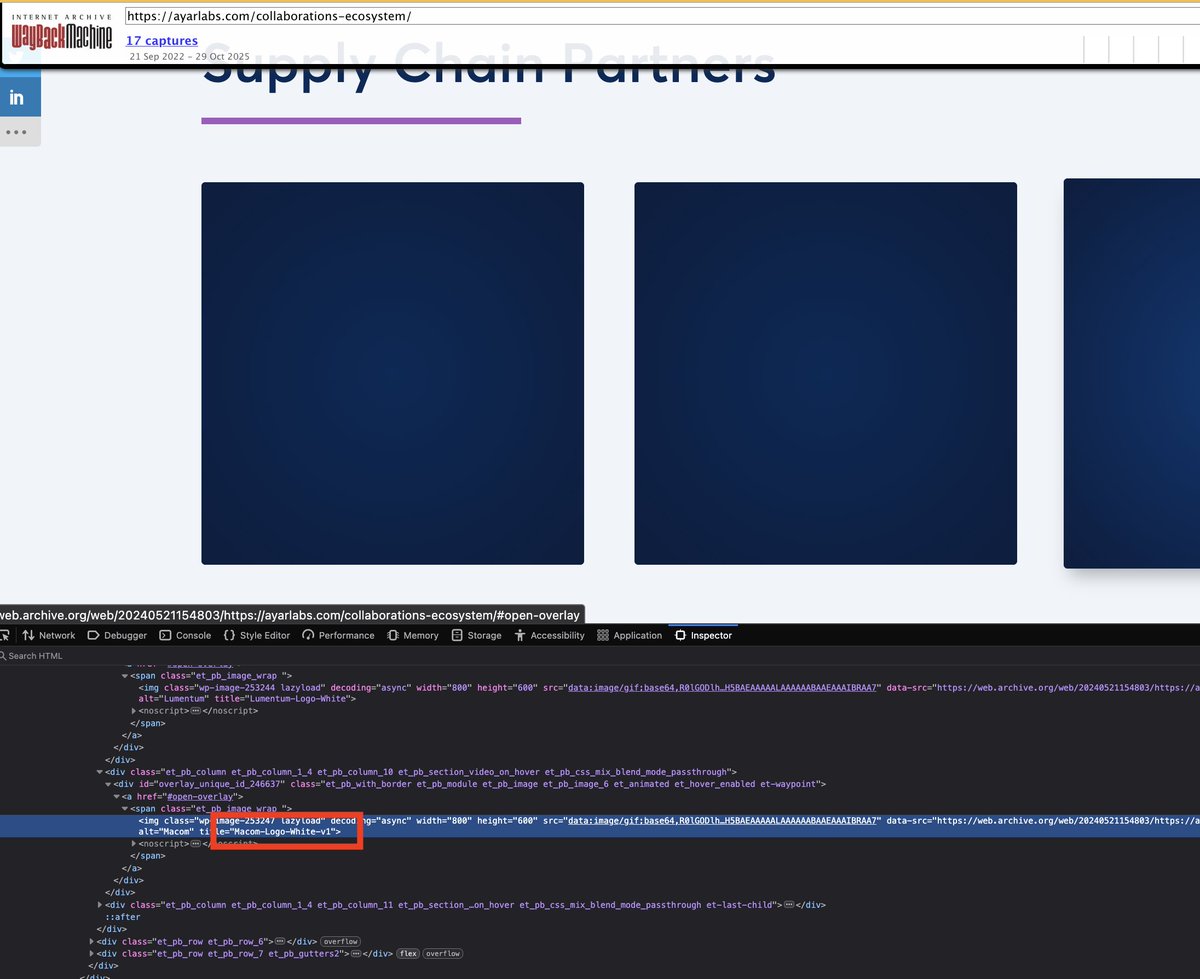Screen dimensions: 1200x979
Task: Switch to the Network tab
Action: (x=49, y=635)
